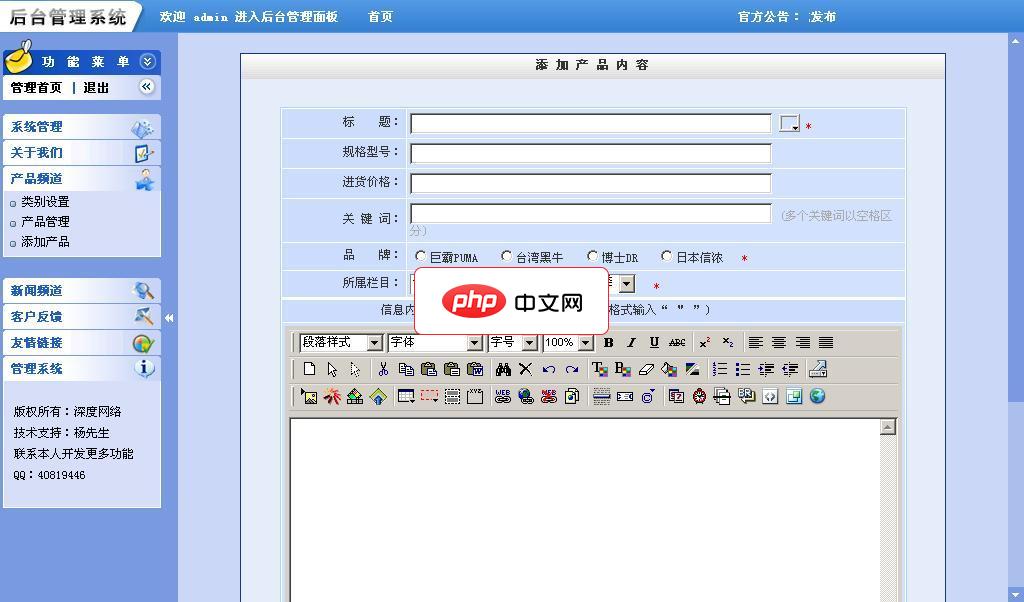Select the 日本信浓 brand radio button
This screenshot has height=602, width=1024.
coord(666,256)
